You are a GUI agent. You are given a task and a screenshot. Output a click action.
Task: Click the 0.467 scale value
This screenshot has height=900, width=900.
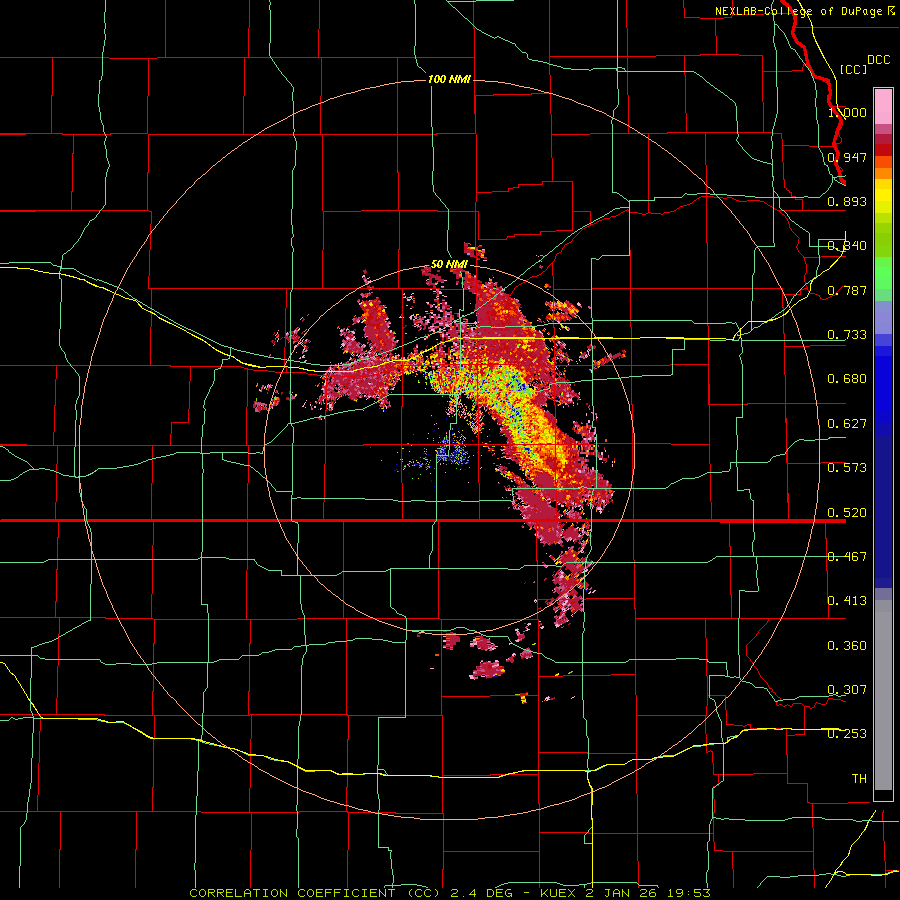click(x=847, y=557)
